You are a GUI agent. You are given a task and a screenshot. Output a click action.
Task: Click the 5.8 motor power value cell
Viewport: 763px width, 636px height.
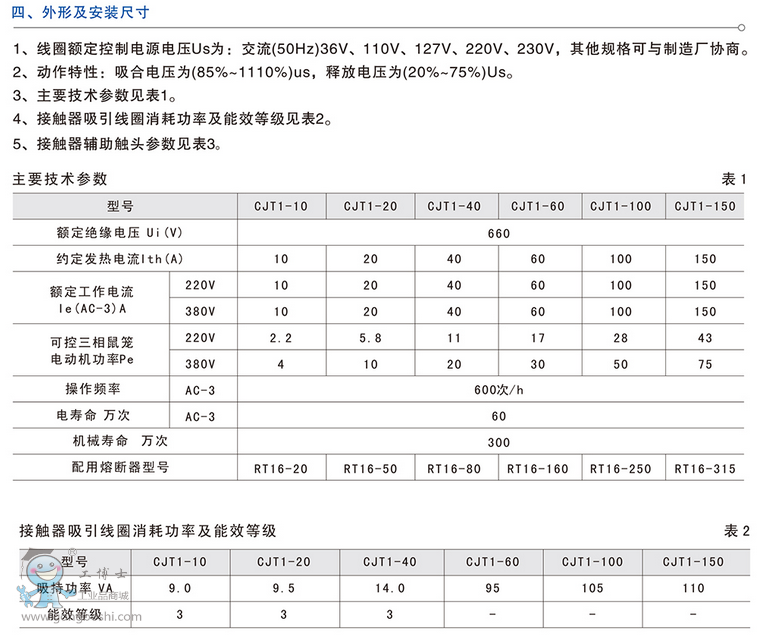click(x=370, y=338)
